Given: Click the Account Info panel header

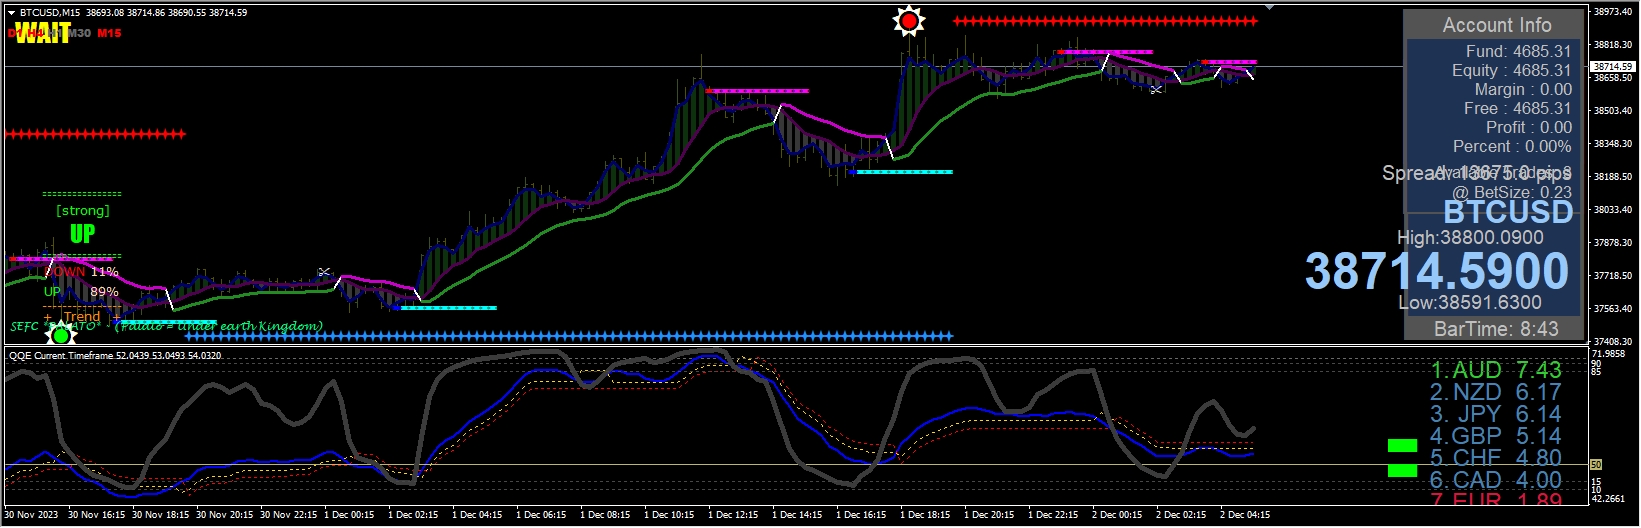Looking at the screenshot, I should 1496,25.
